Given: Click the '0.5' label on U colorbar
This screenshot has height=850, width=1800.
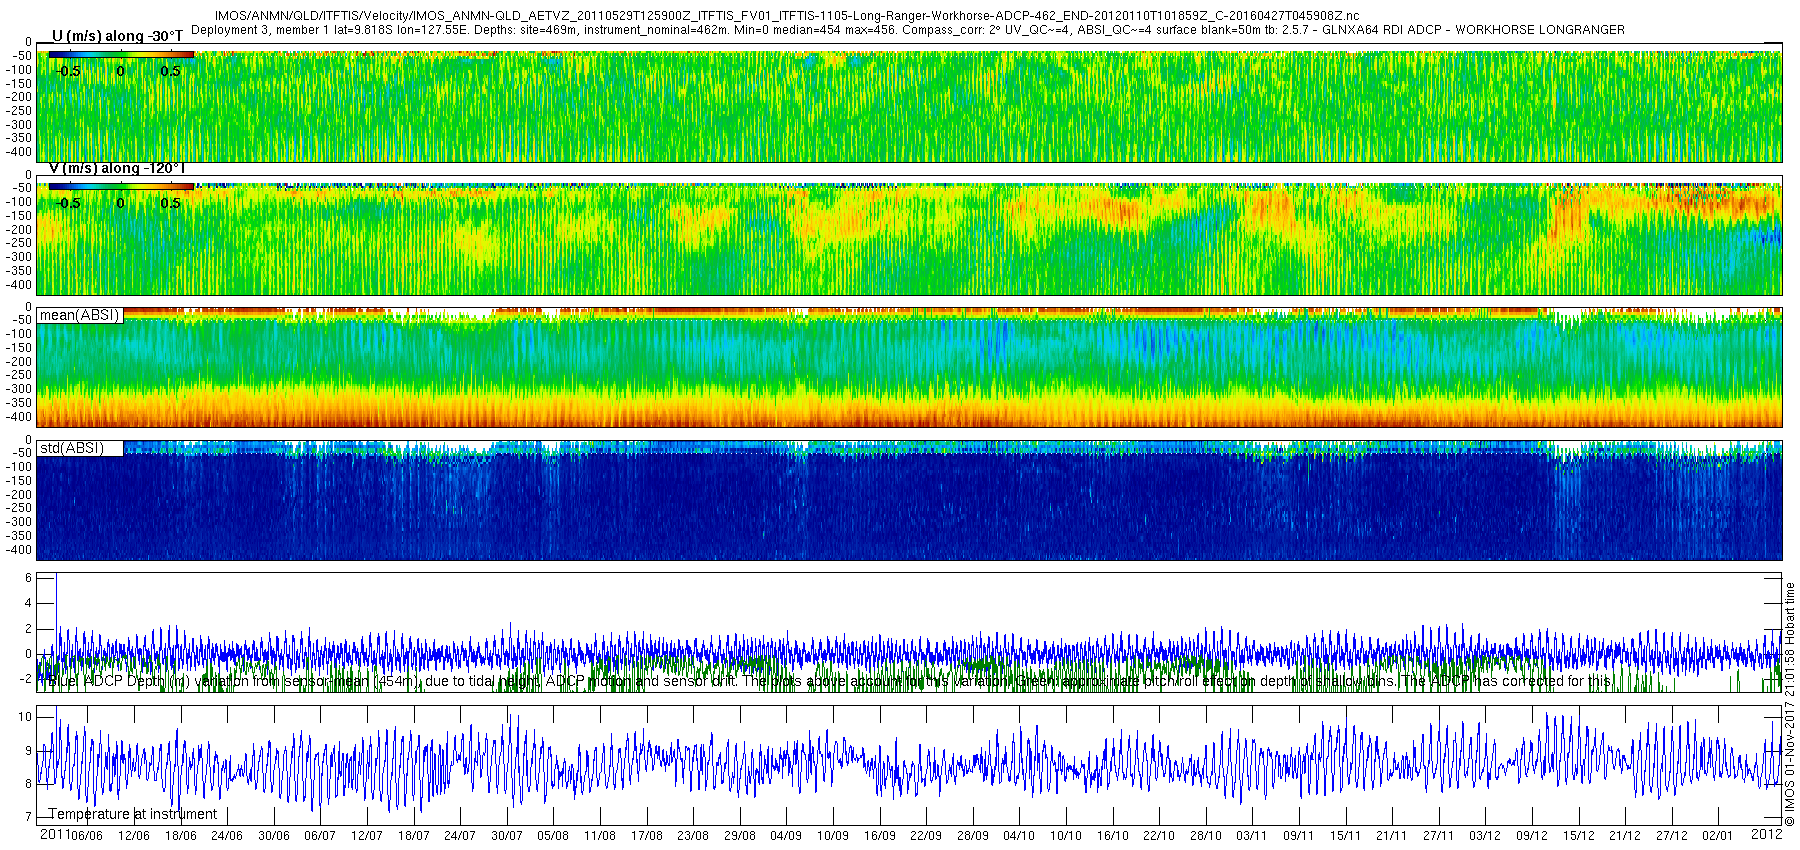Looking at the screenshot, I should click(170, 71).
